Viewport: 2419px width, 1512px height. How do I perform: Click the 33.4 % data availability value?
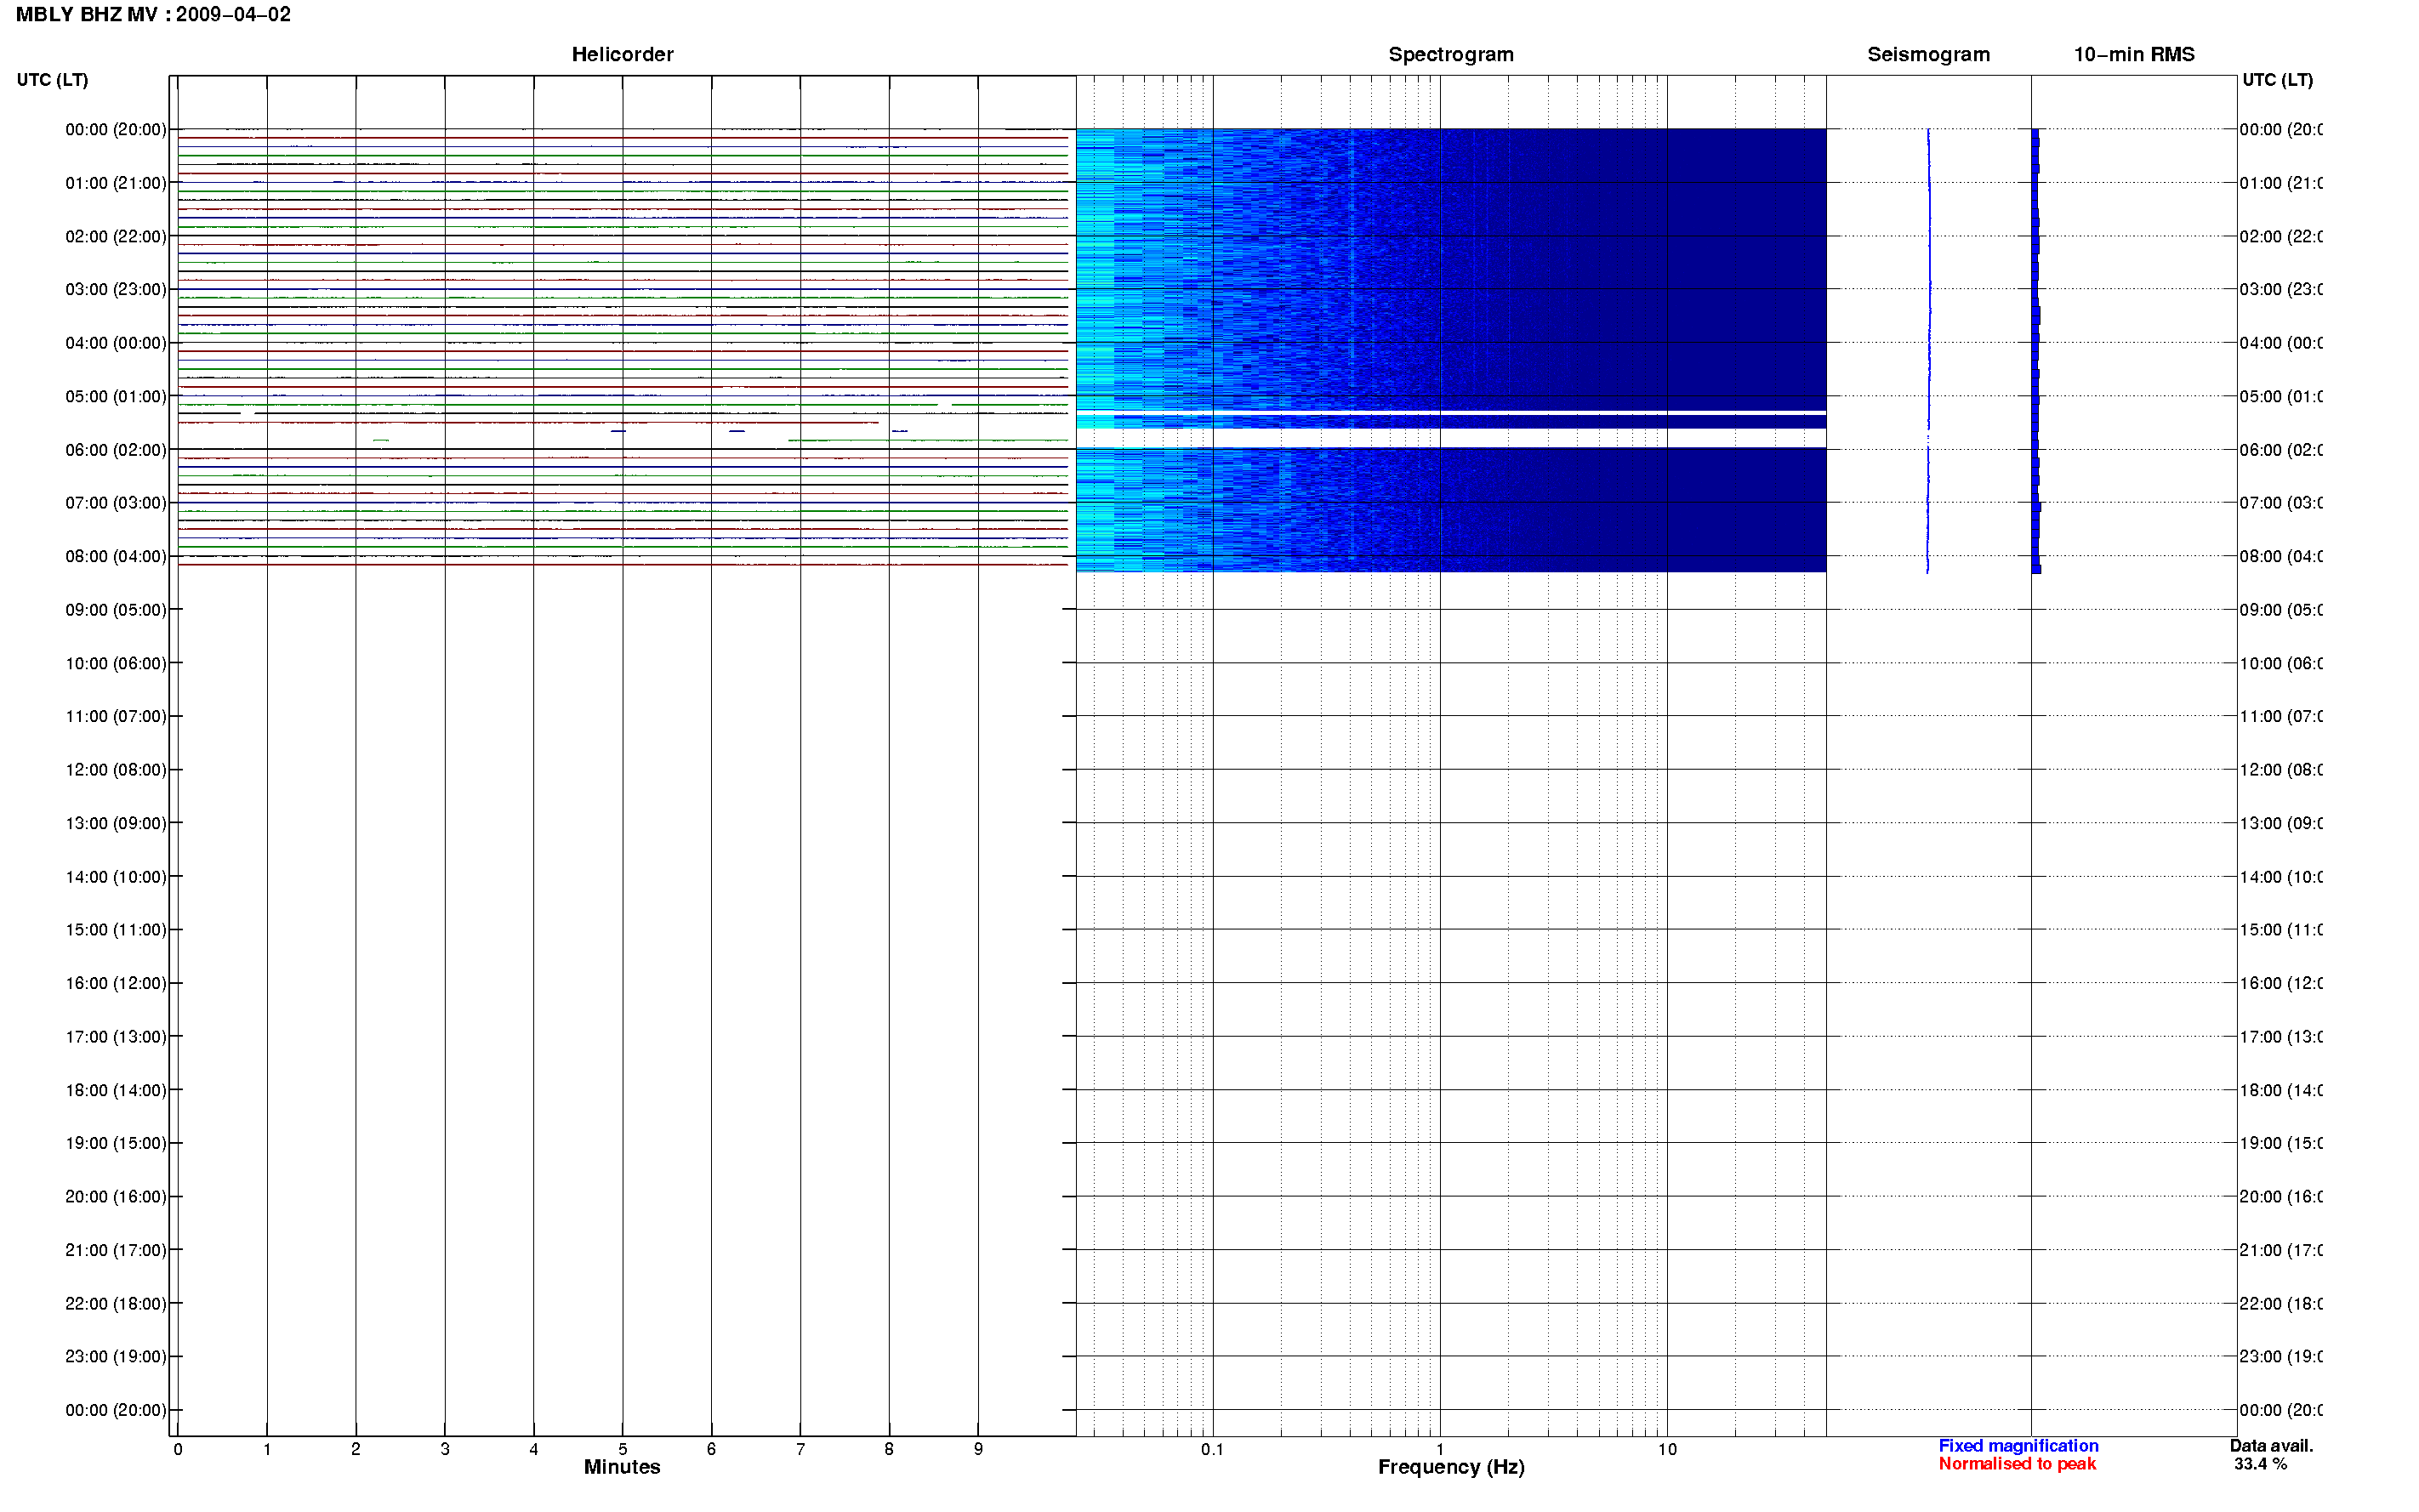2260,1464
